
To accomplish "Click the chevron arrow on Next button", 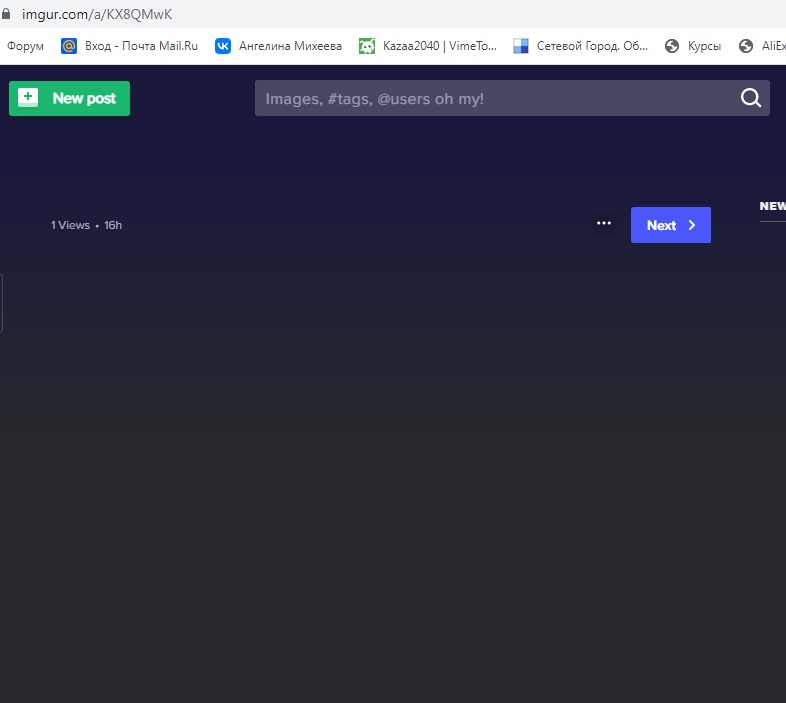I will (x=692, y=226).
